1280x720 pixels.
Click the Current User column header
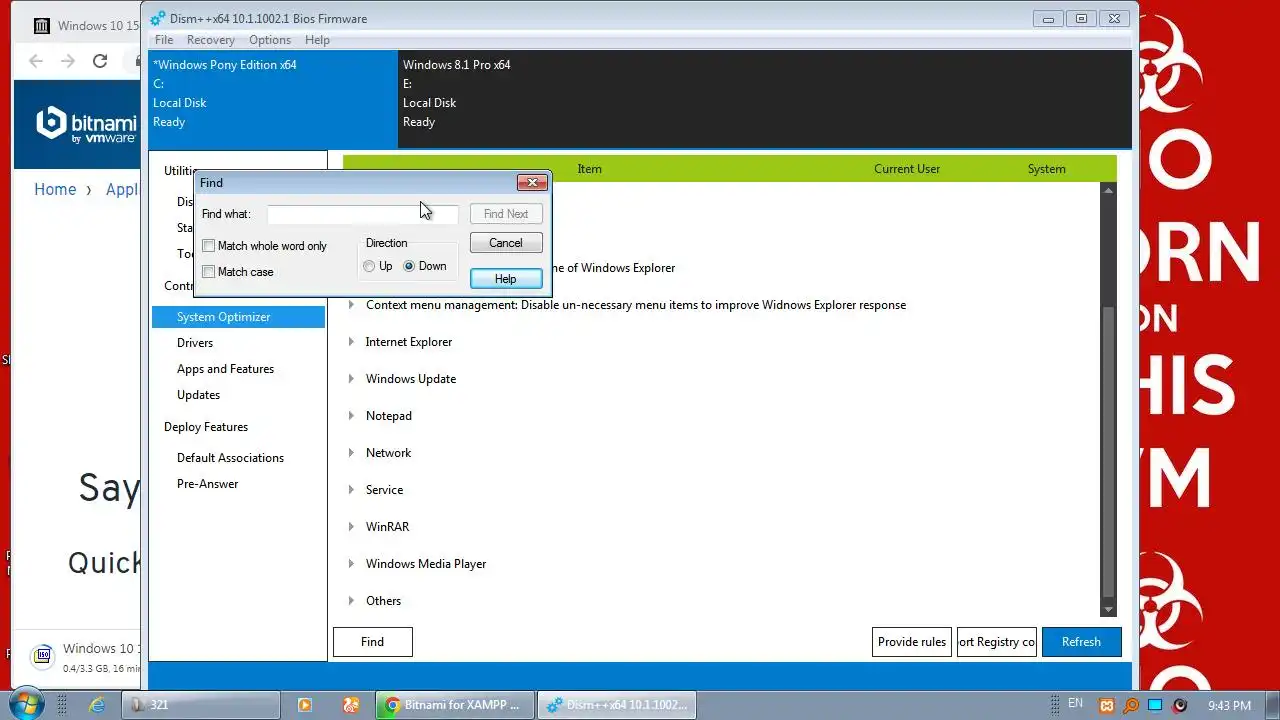907,169
